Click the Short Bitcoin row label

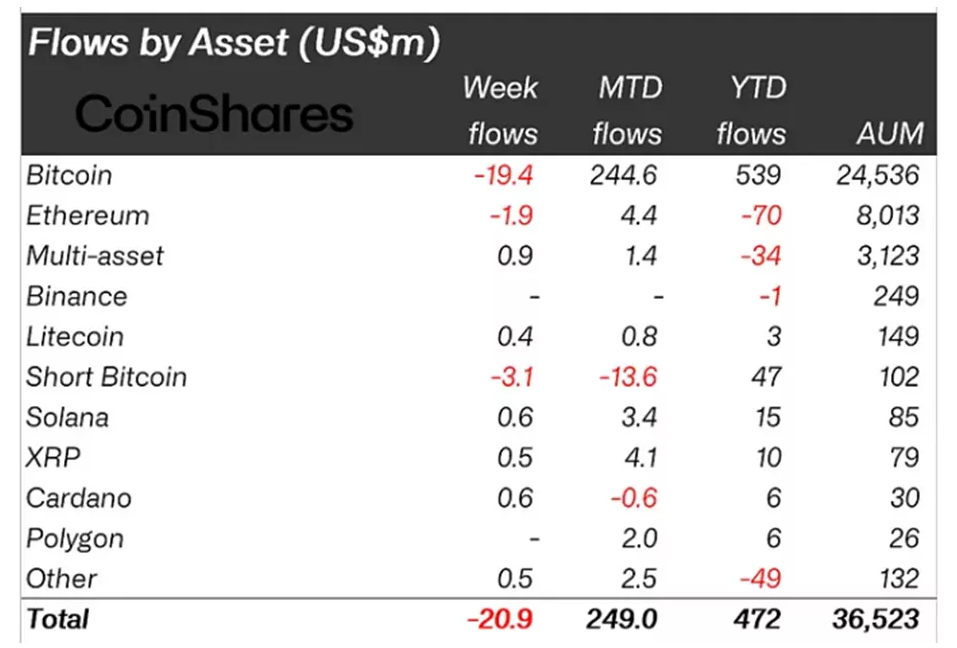[x=107, y=377]
